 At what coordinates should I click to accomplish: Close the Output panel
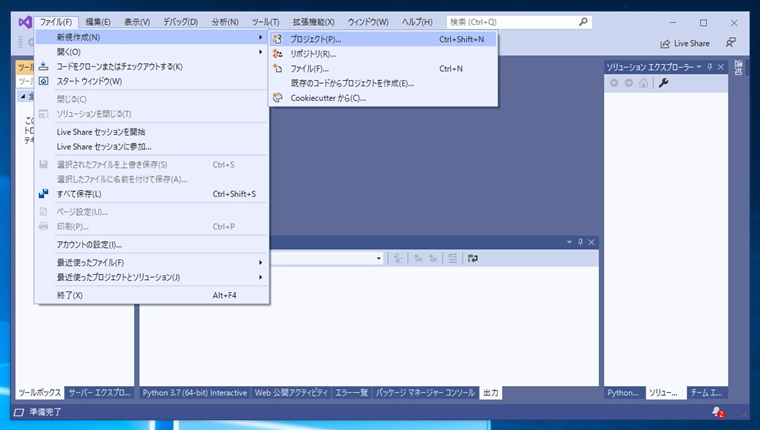click(591, 242)
